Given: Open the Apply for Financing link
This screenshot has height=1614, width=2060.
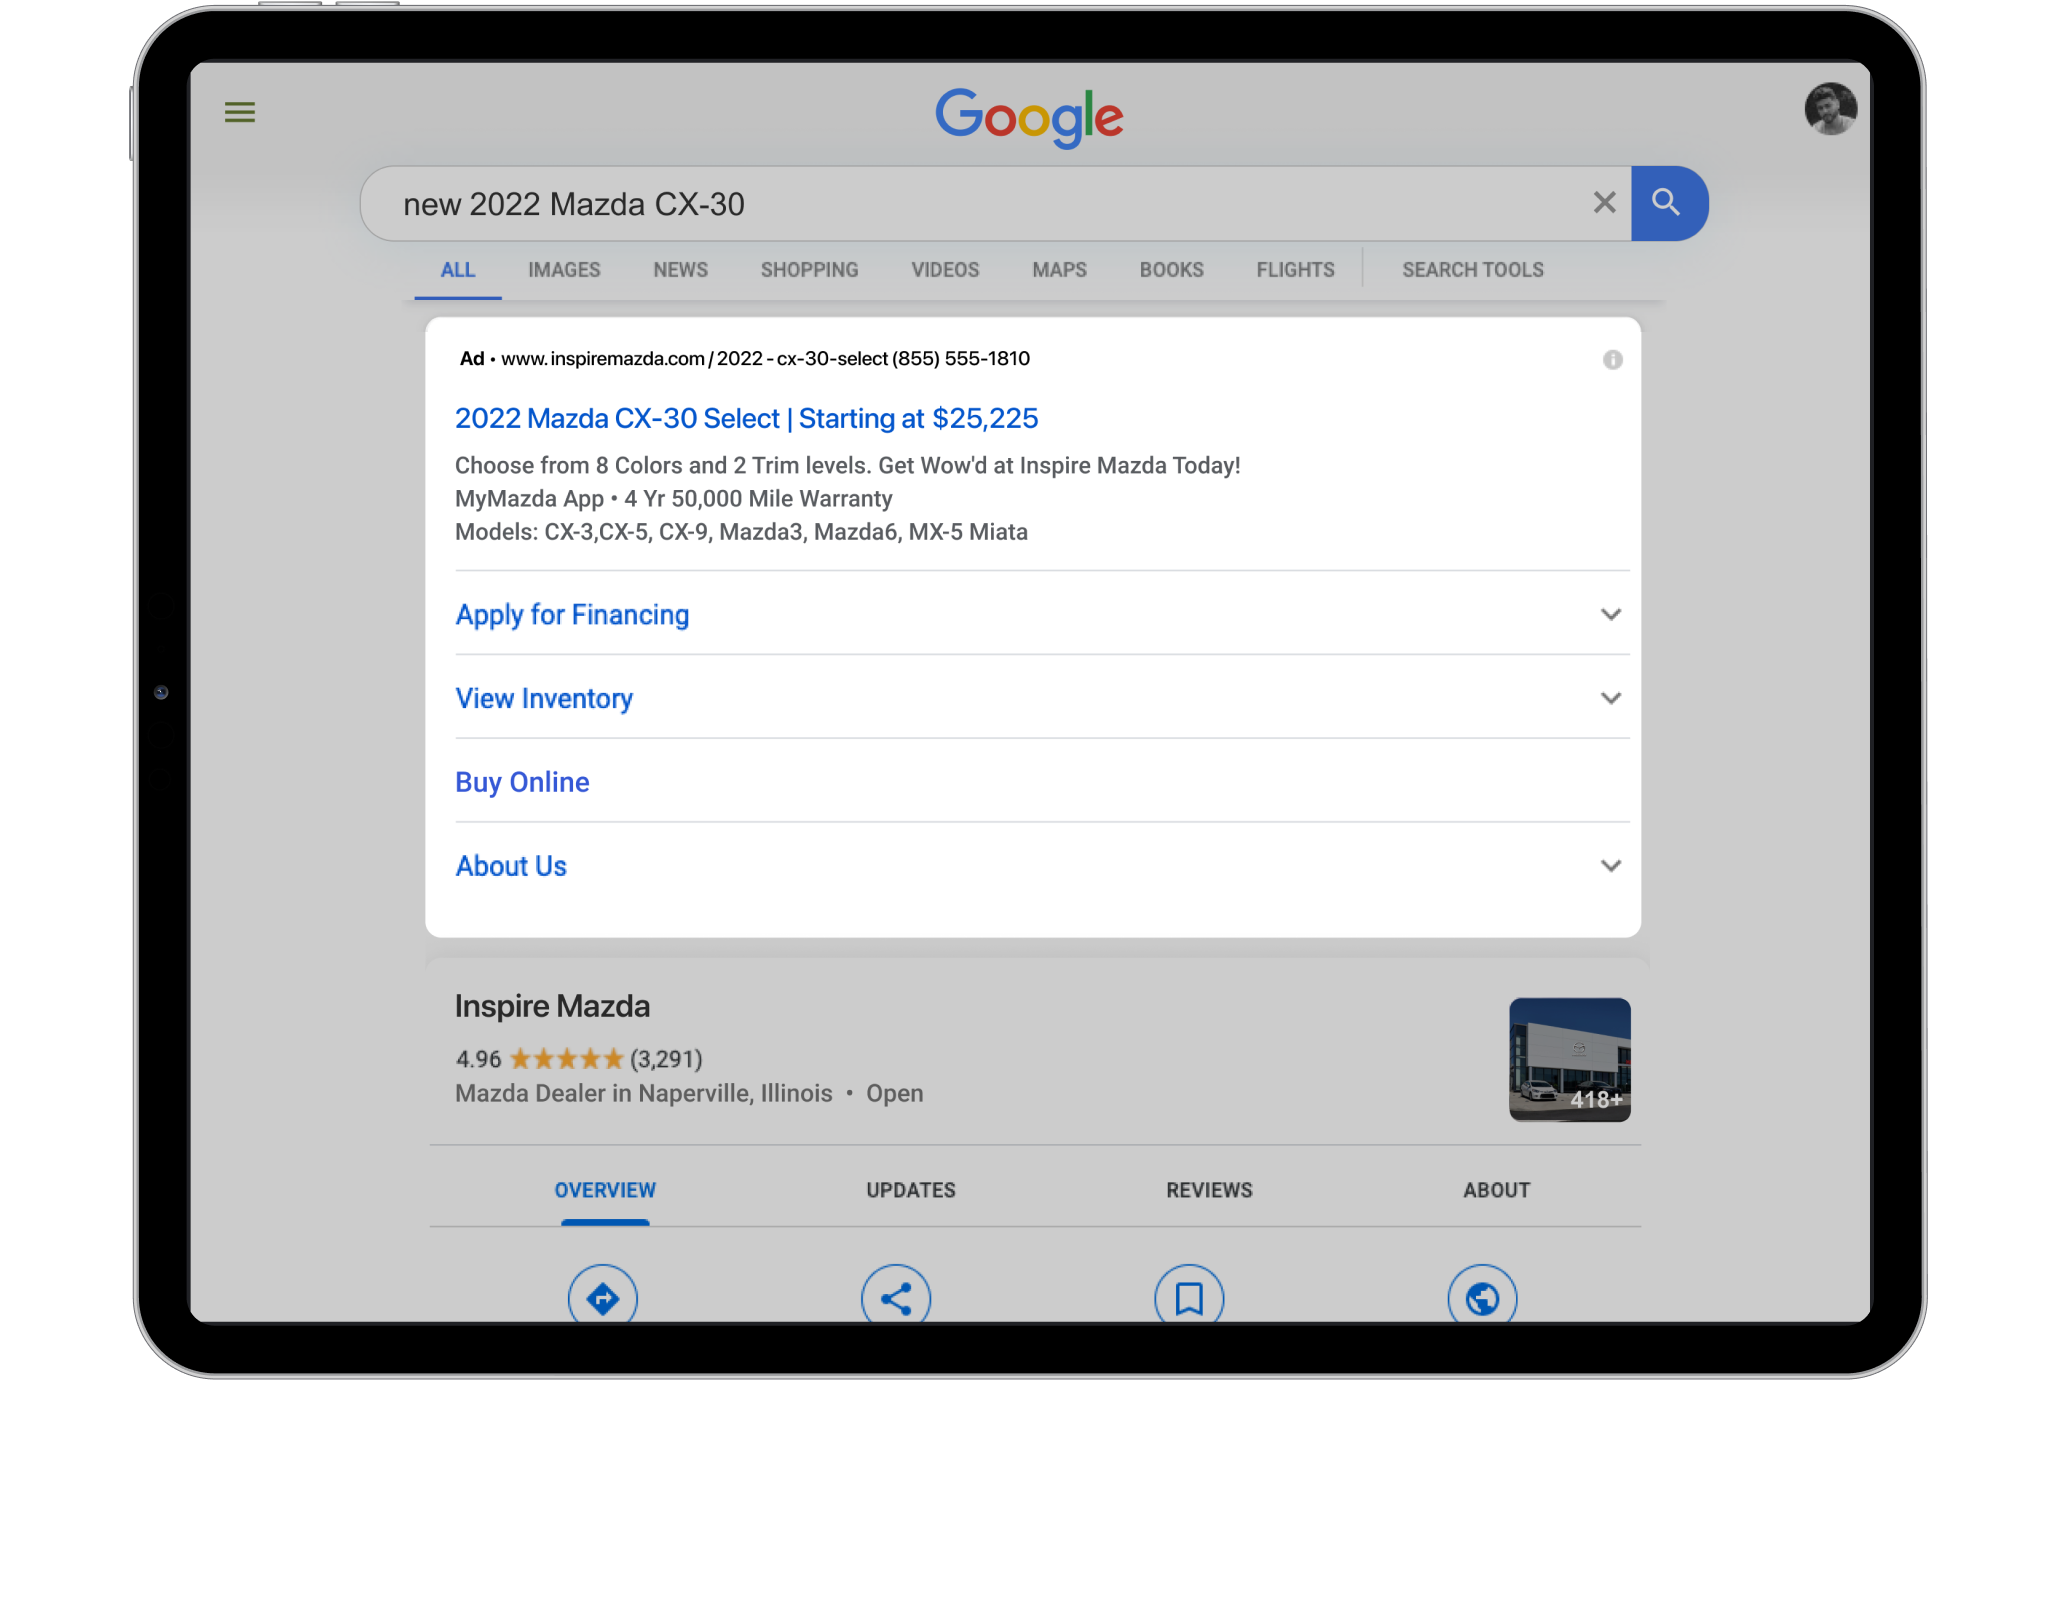Looking at the screenshot, I should click(x=572, y=615).
